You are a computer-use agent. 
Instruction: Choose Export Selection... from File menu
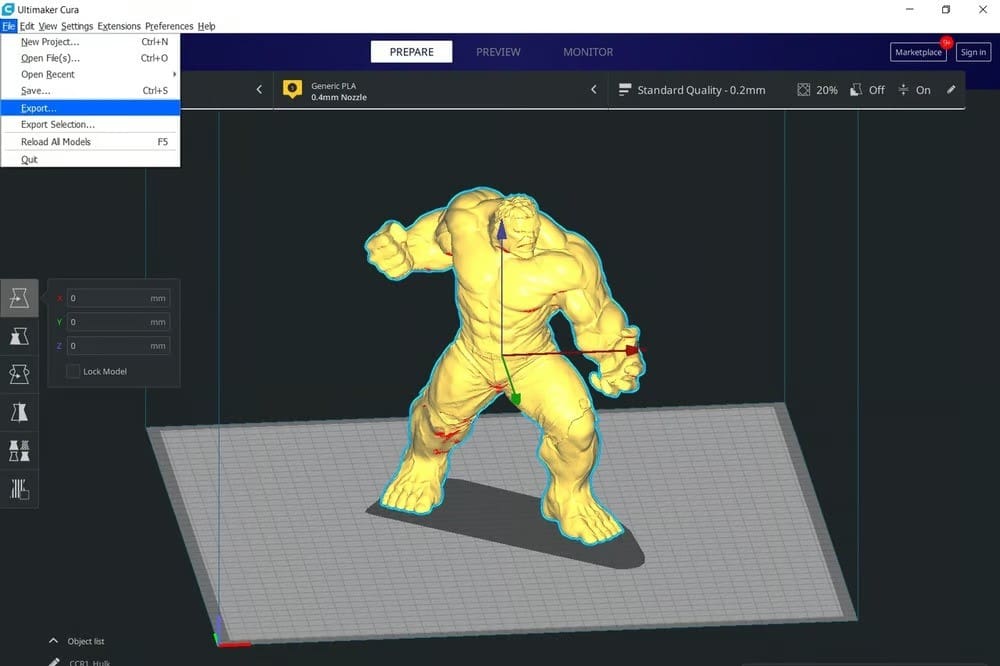click(x=91, y=124)
